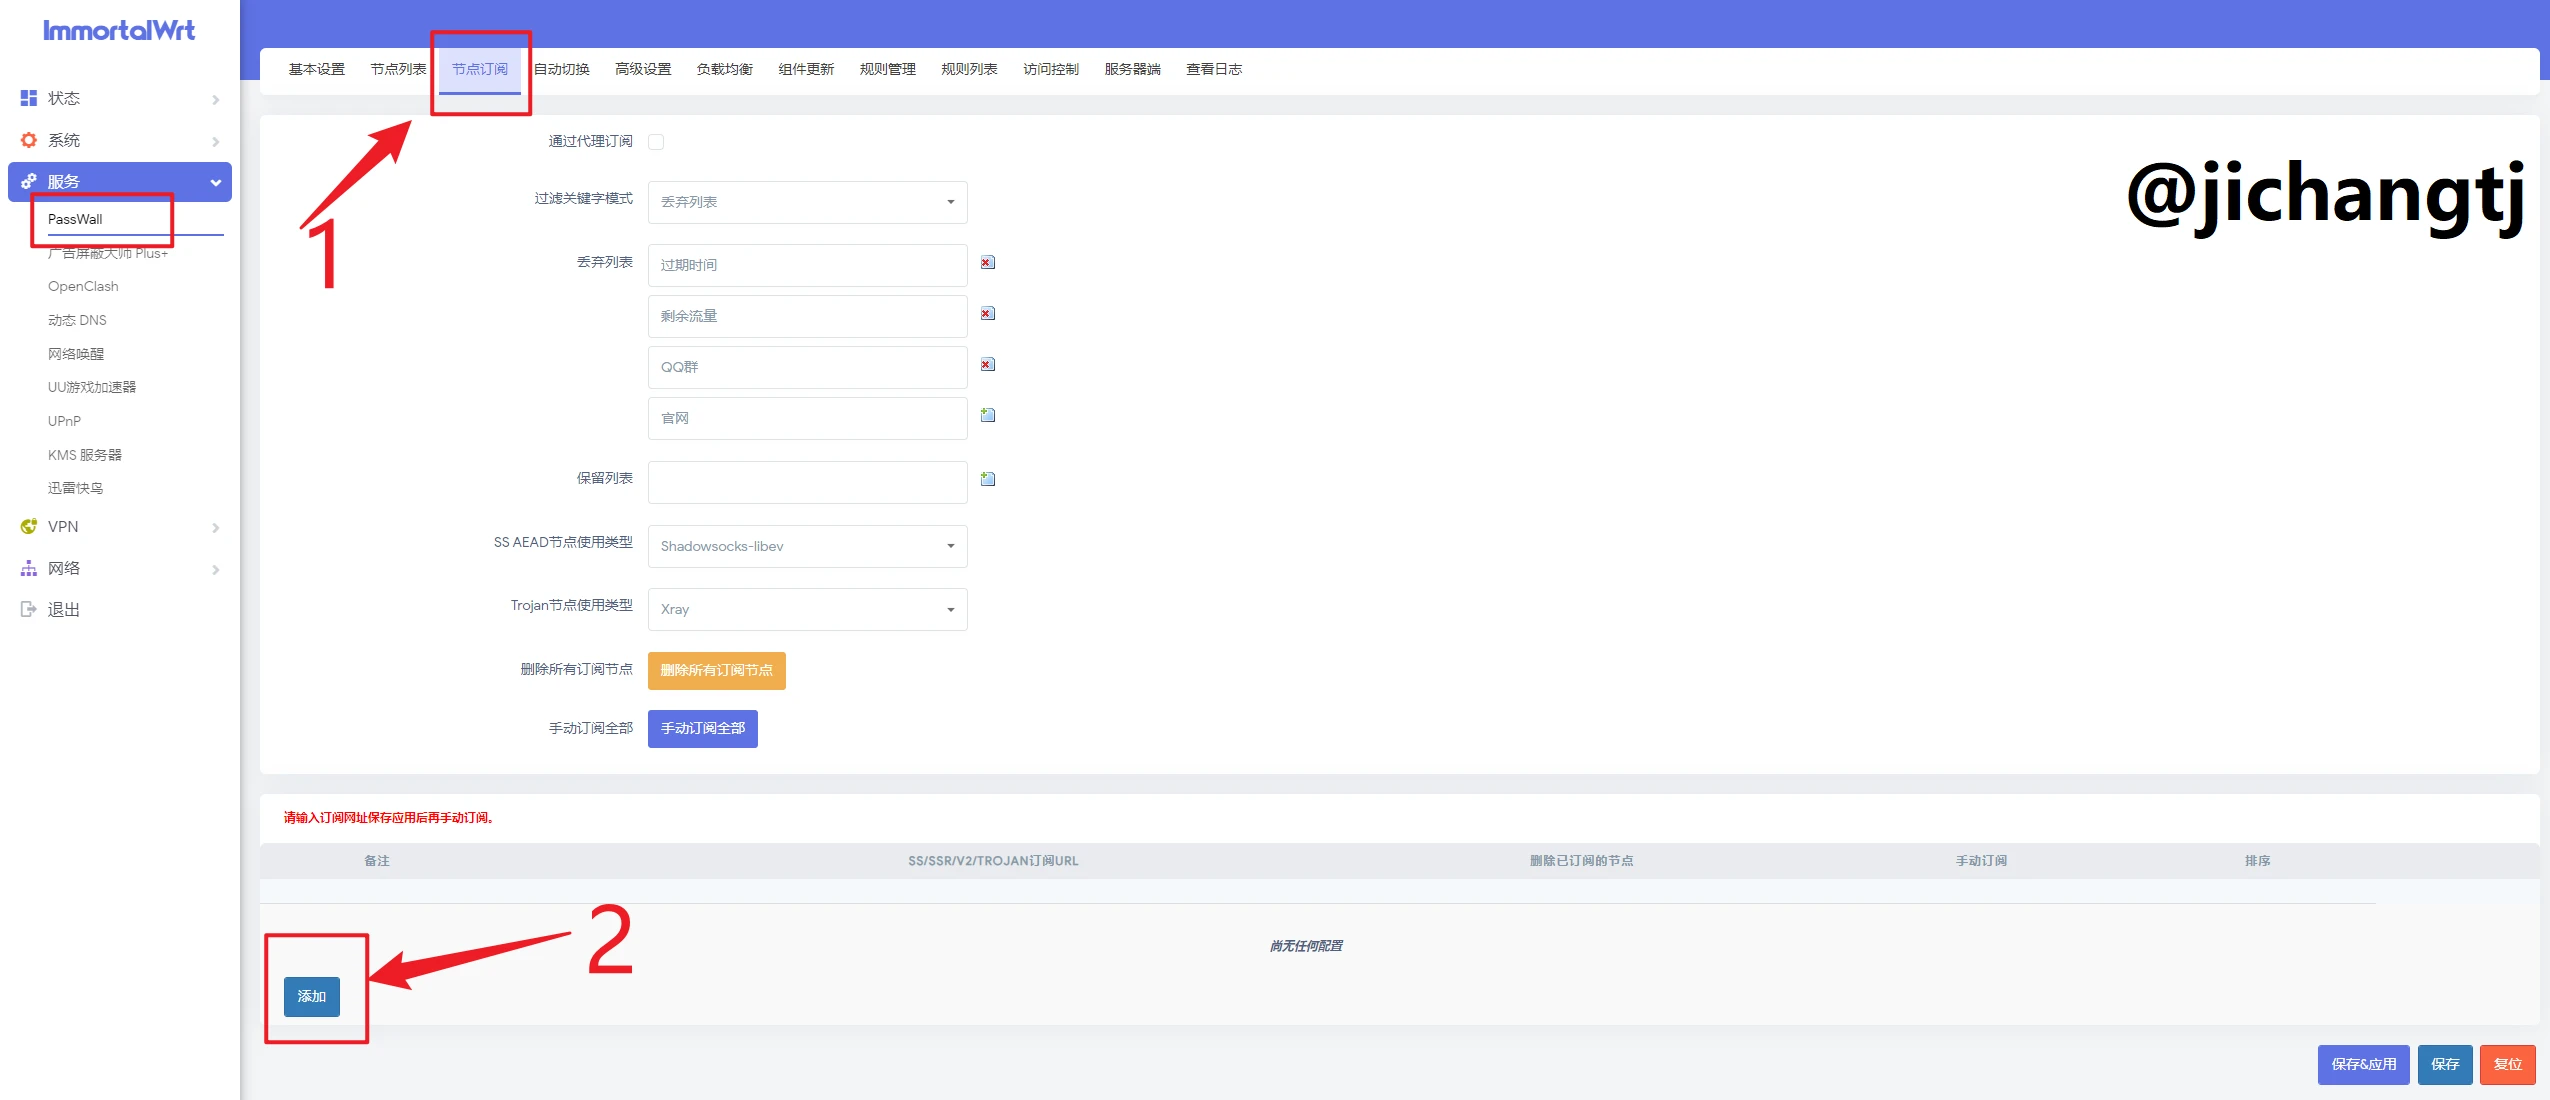Open the 查看日志 tab
The height and width of the screenshot is (1100, 2550).
coord(1214,69)
